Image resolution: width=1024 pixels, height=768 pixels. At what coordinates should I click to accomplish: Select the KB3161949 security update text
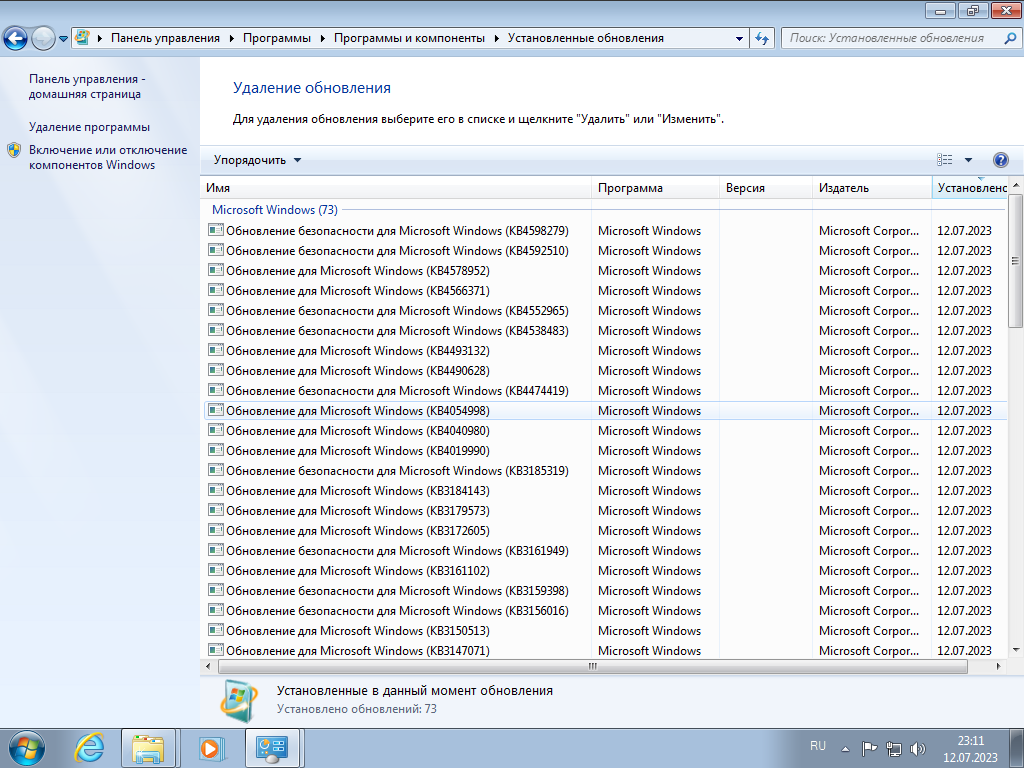click(x=397, y=551)
